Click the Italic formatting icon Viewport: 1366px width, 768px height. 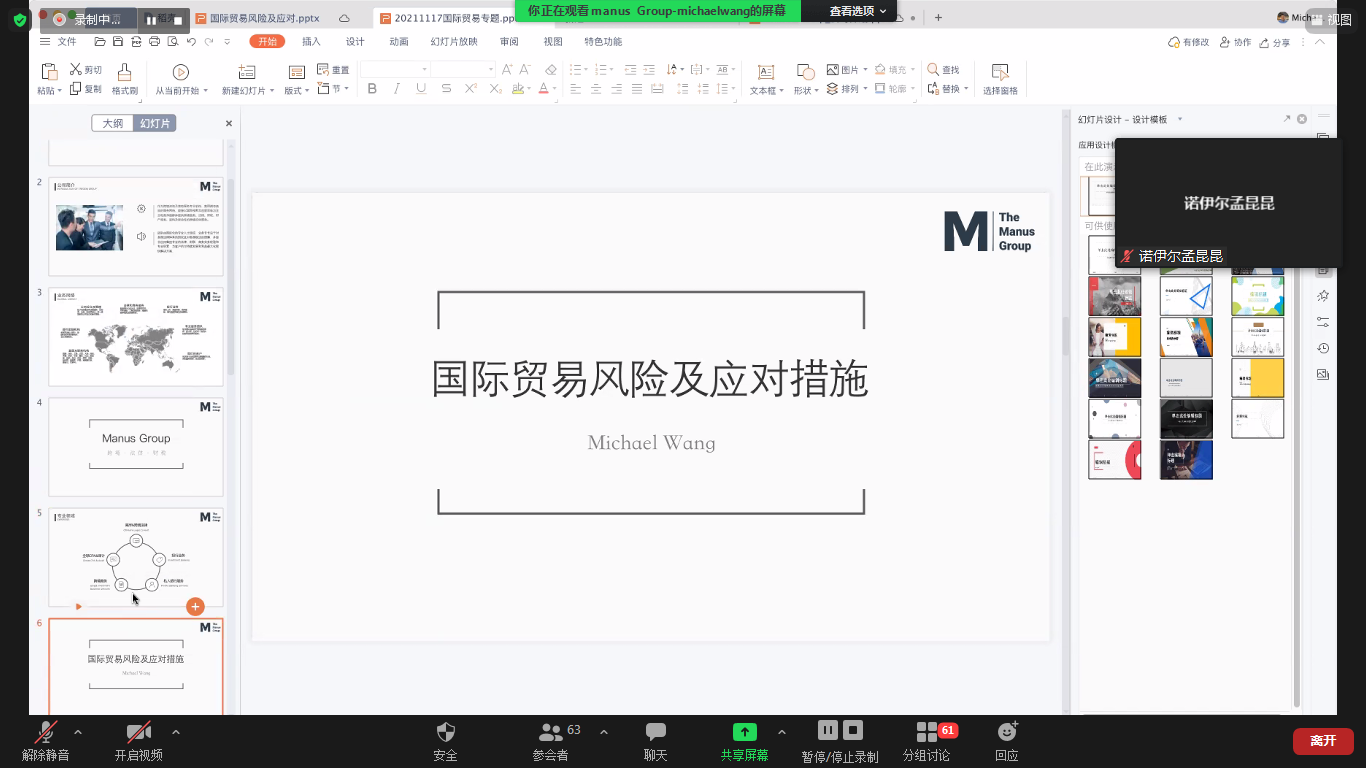(x=397, y=89)
